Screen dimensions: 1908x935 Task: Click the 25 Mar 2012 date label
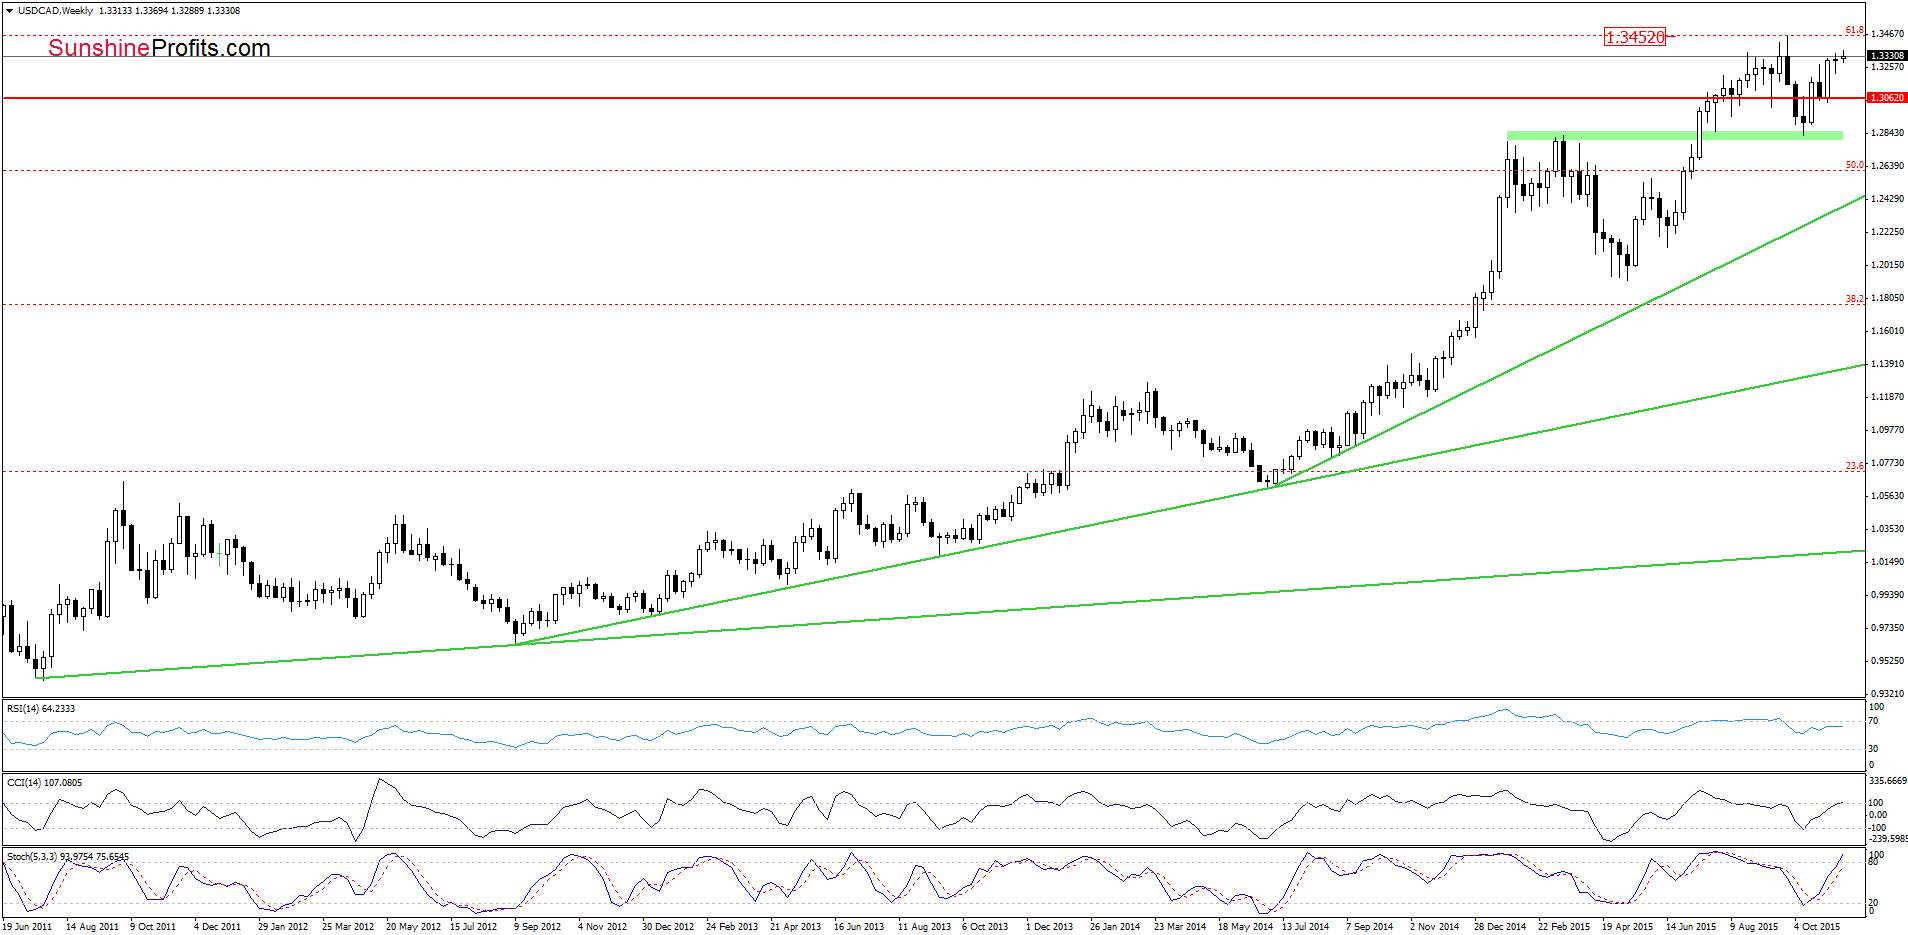(348, 927)
